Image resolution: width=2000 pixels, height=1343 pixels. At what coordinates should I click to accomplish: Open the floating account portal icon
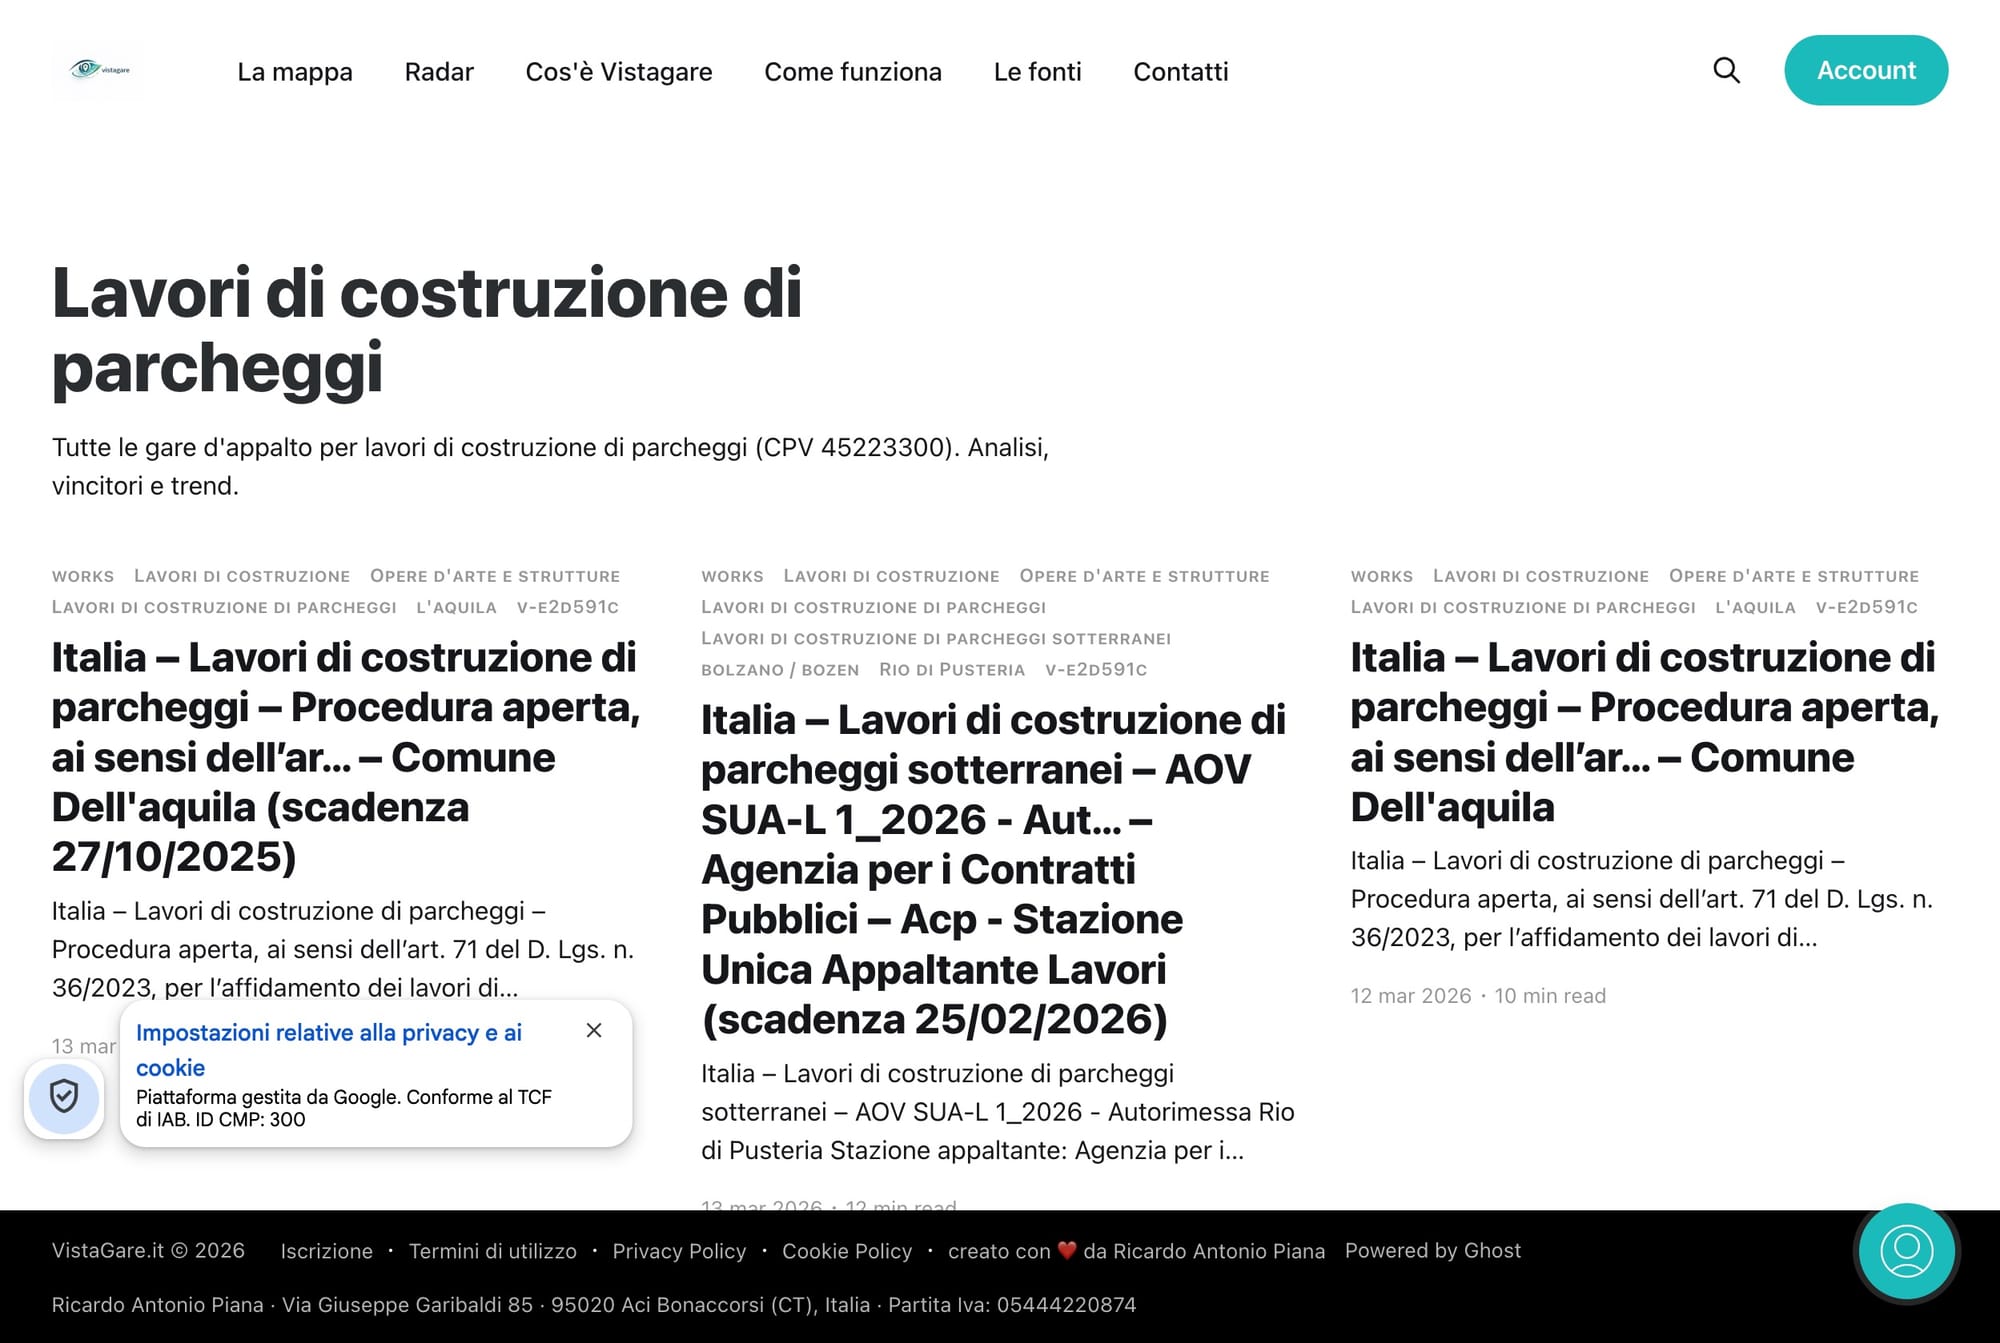coord(1906,1251)
